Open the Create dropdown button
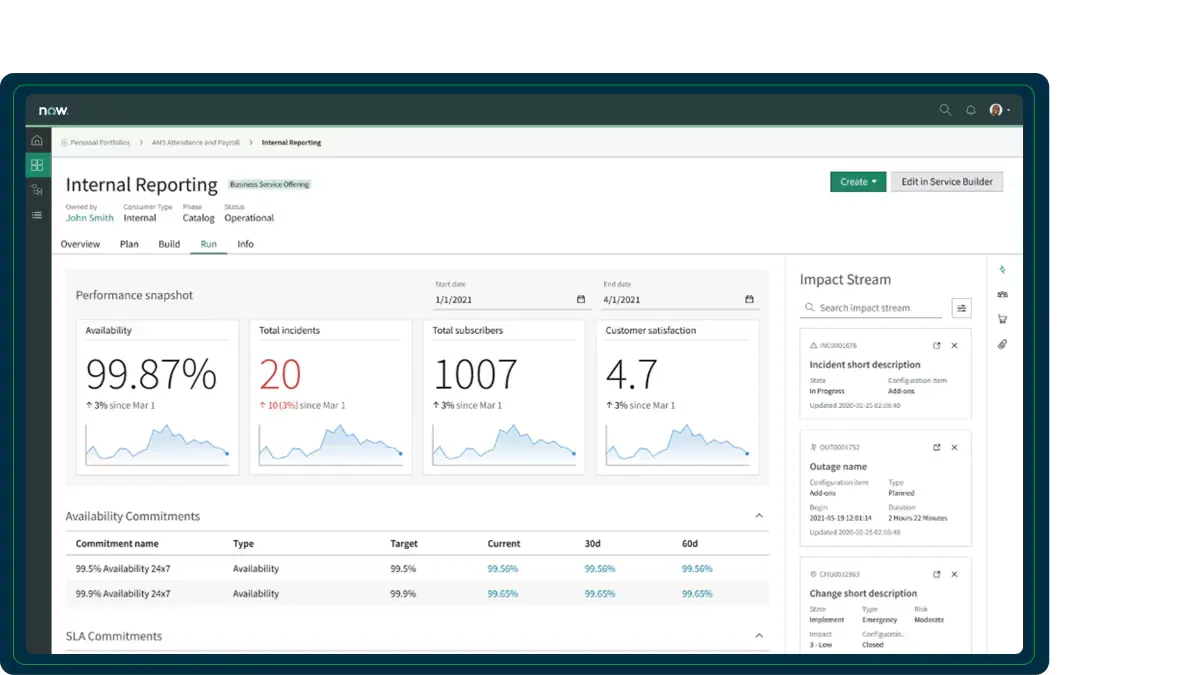Screen dimensions: 1200x675 [x=857, y=182]
